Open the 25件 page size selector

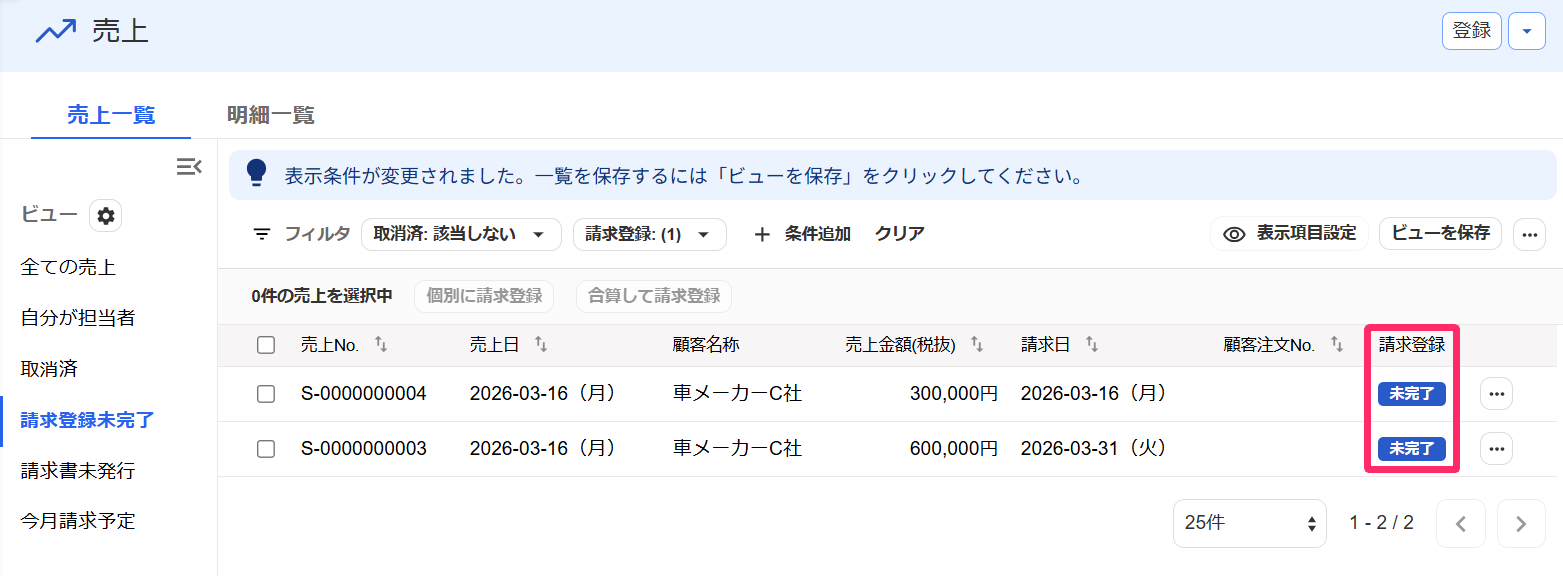(x=1250, y=524)
